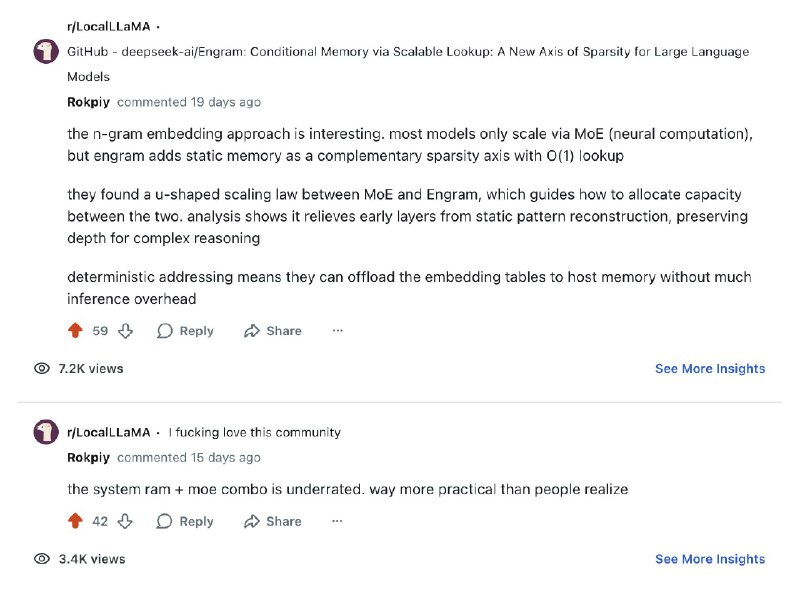Open r/LocalLLaMA link on second post

(108, 432)
